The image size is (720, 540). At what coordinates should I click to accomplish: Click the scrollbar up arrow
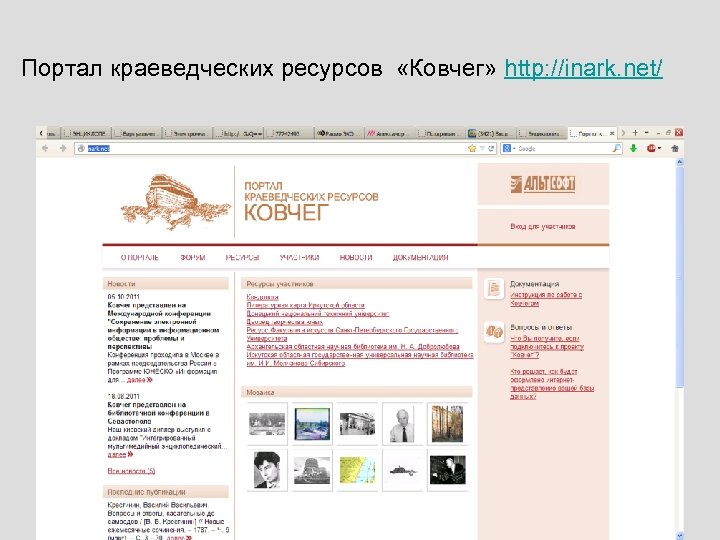point(680,162)
